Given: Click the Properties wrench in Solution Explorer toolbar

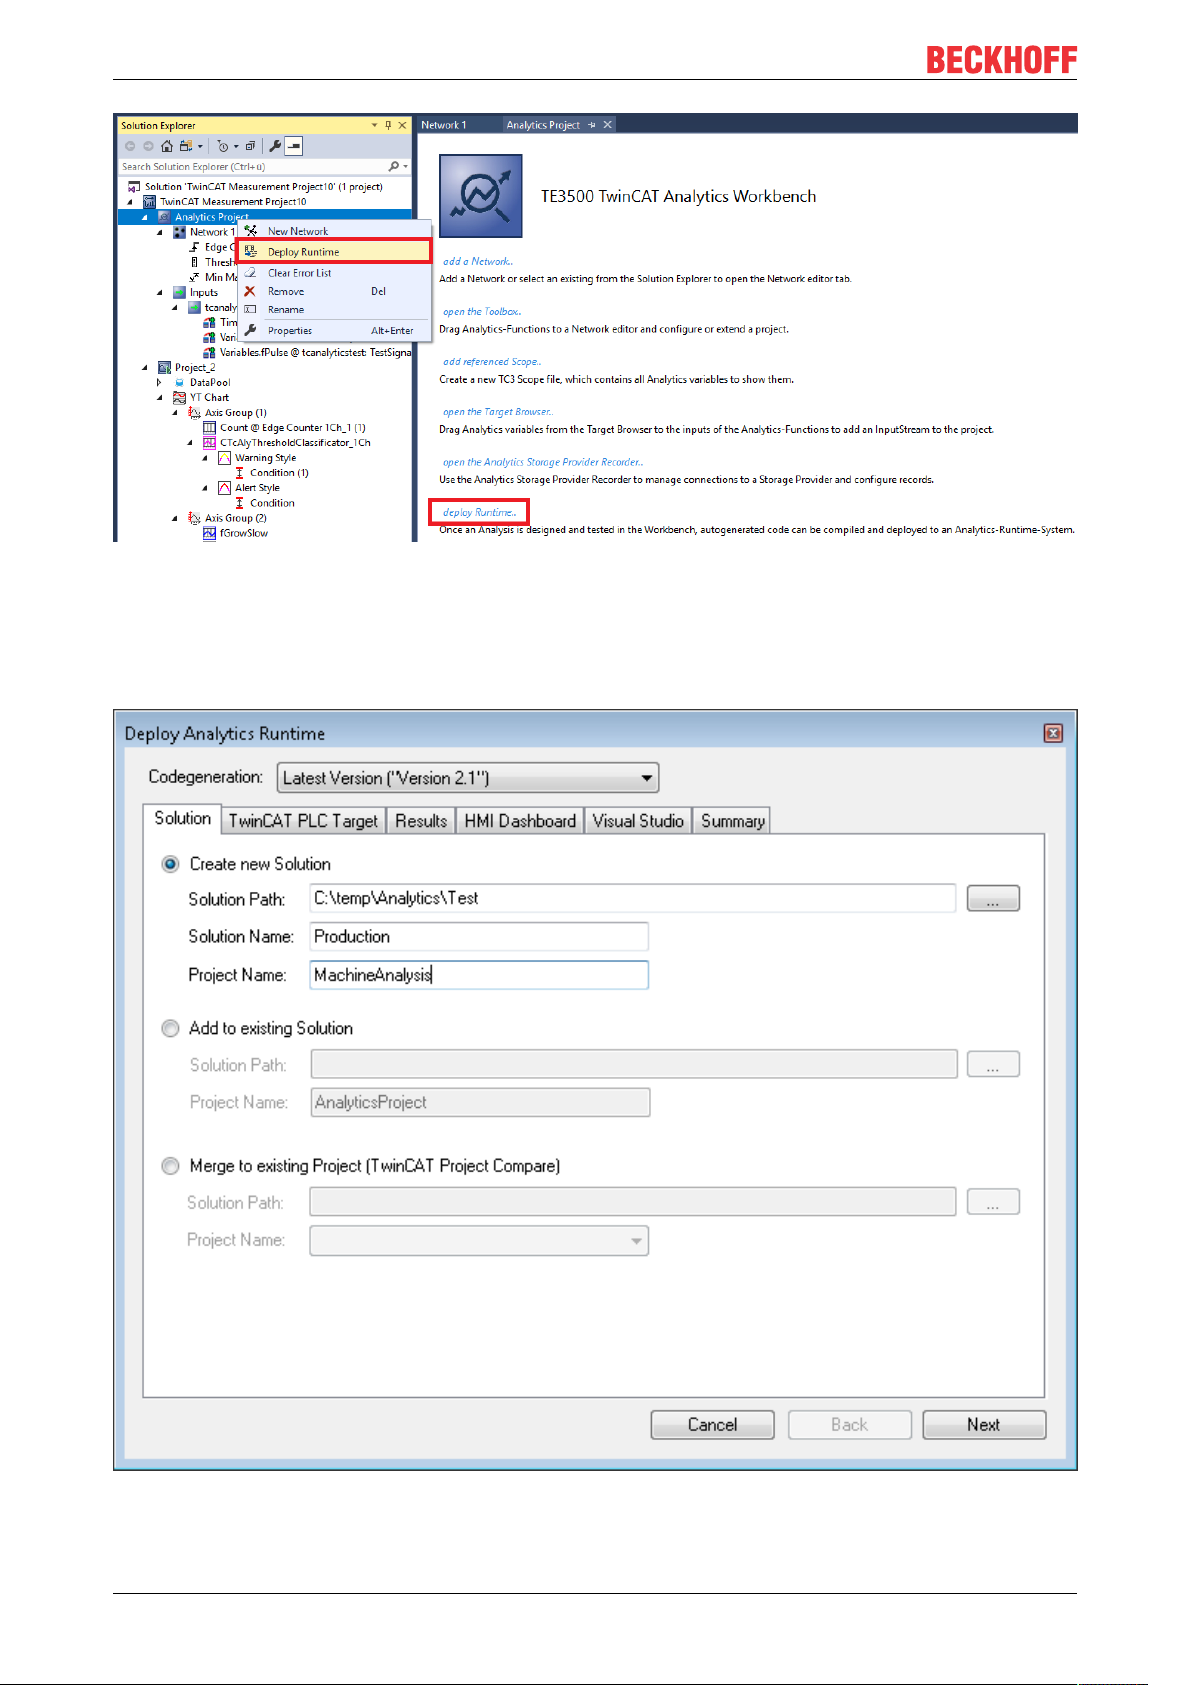Looking at the screenshot, I should 275,146.
